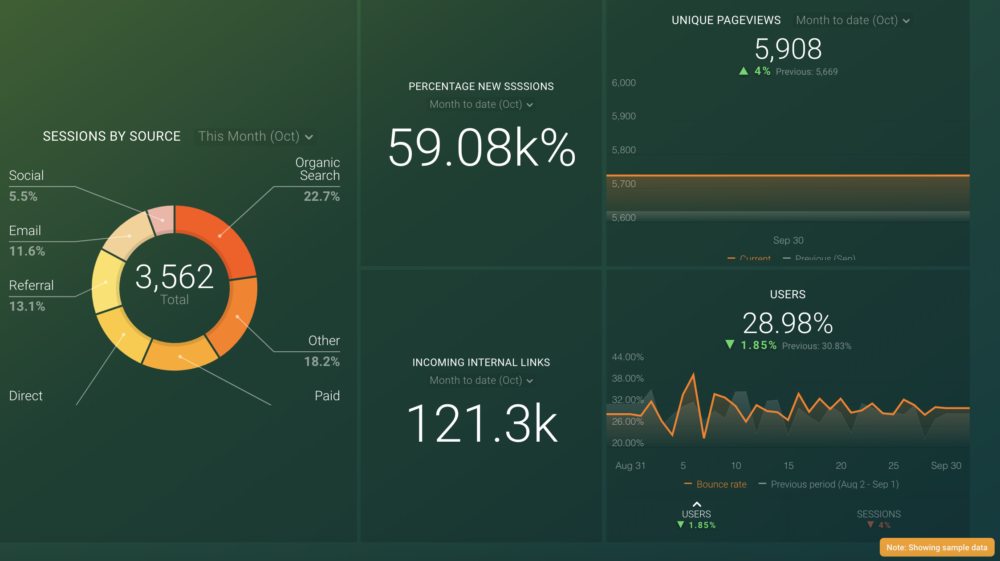This screenshot has height=561, width=1000.
Task: Click the red down arrow under Sessions
Action: point(870,525)
